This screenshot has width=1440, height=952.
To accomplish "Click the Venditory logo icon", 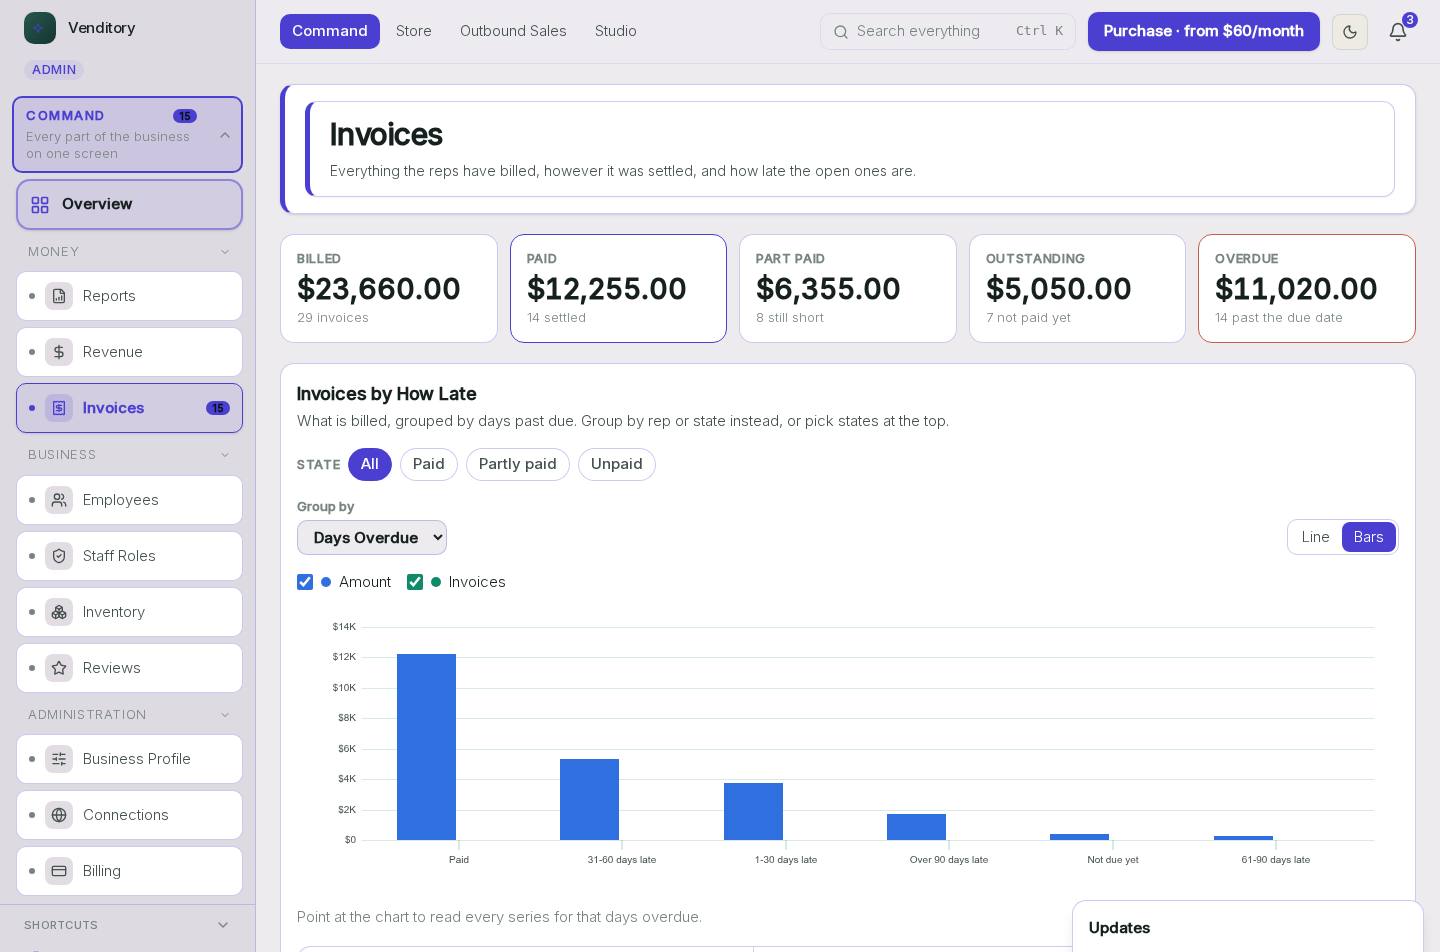I will (x=40, y=28).
